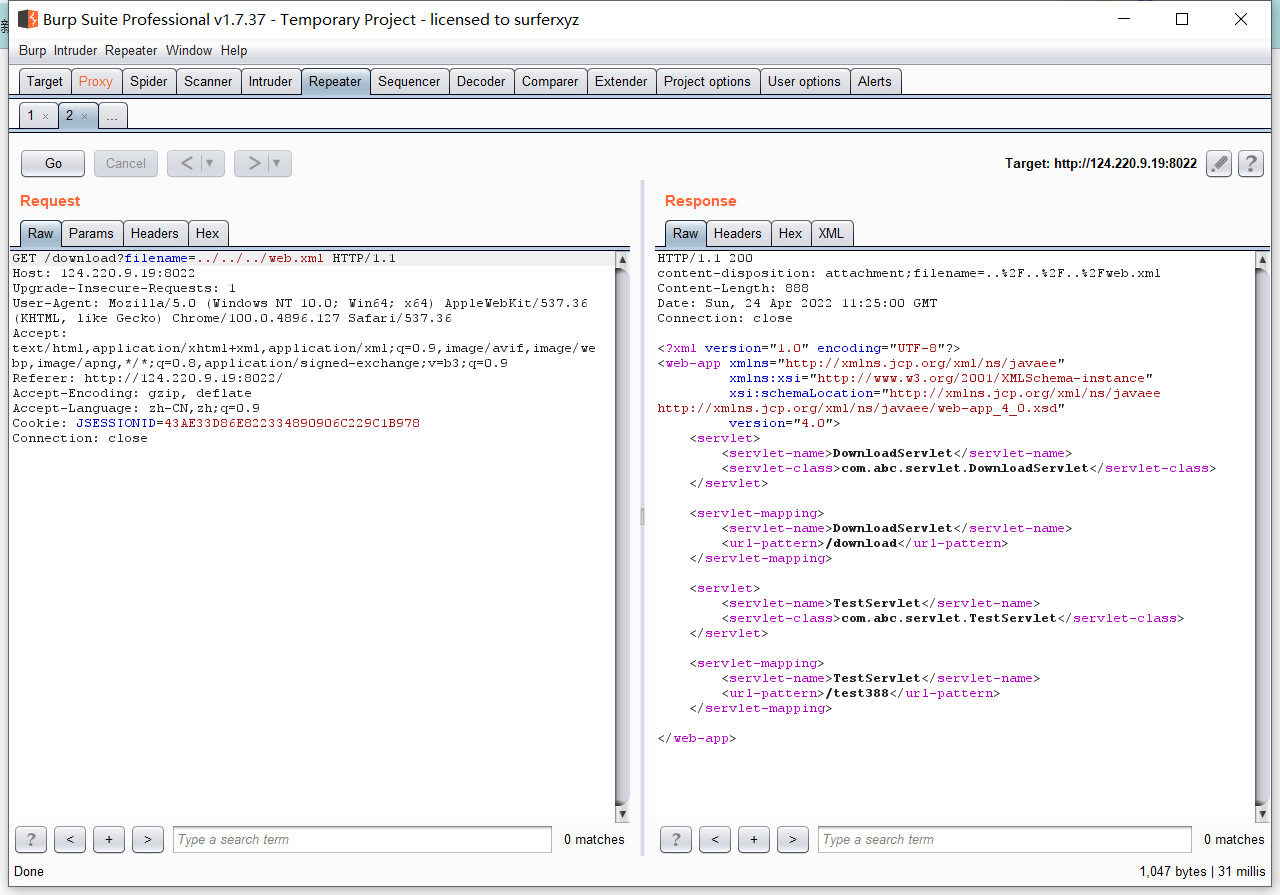This screenshot has width=1280, height=895.
Task: Switch to the Target tab
Action: 45,81
